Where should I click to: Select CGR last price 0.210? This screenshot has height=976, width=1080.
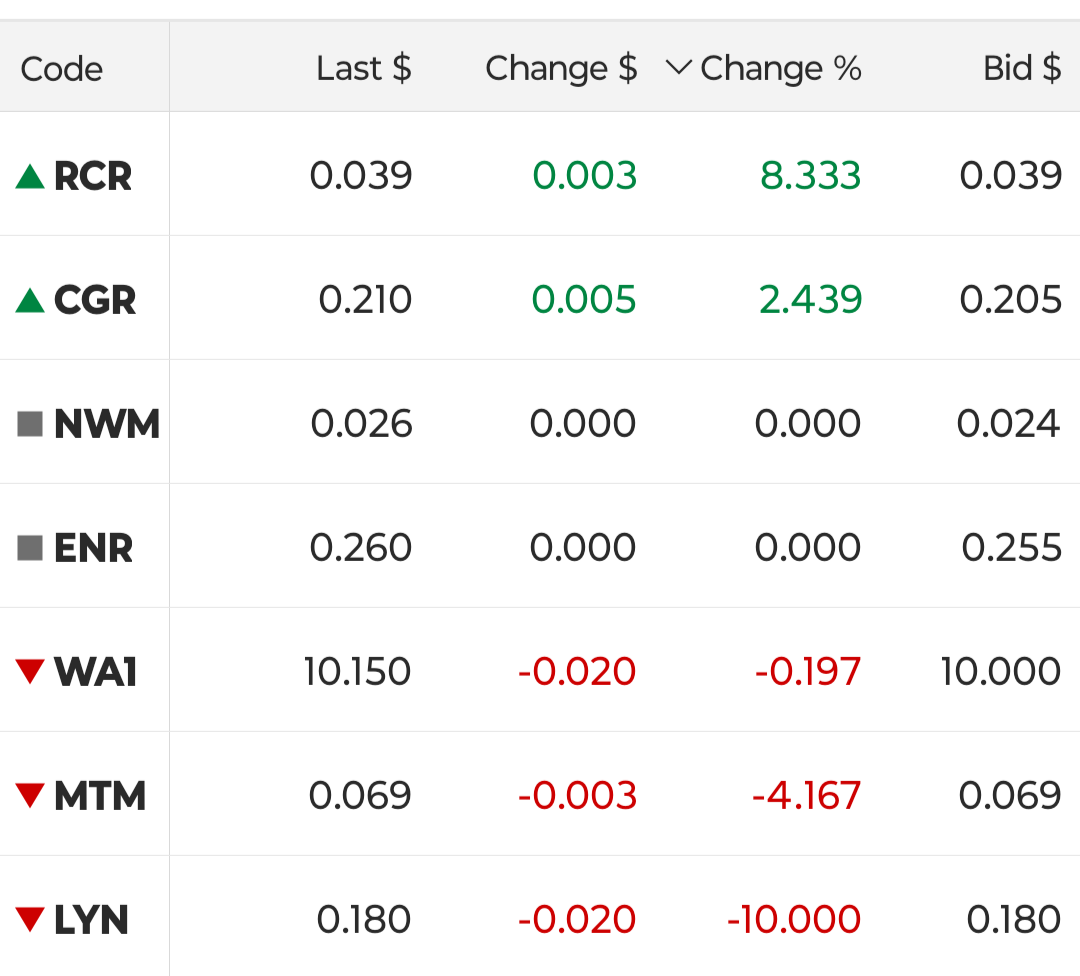click(x=365, y=300)
